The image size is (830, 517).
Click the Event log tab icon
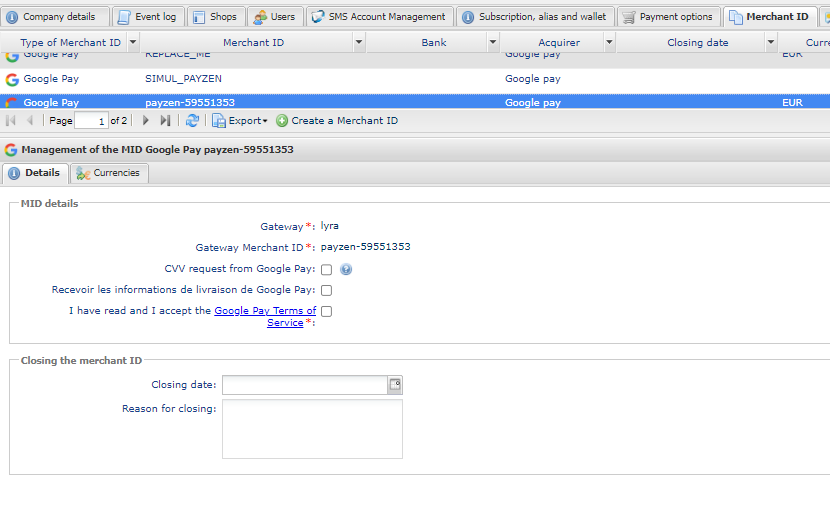tap(123, 17)
